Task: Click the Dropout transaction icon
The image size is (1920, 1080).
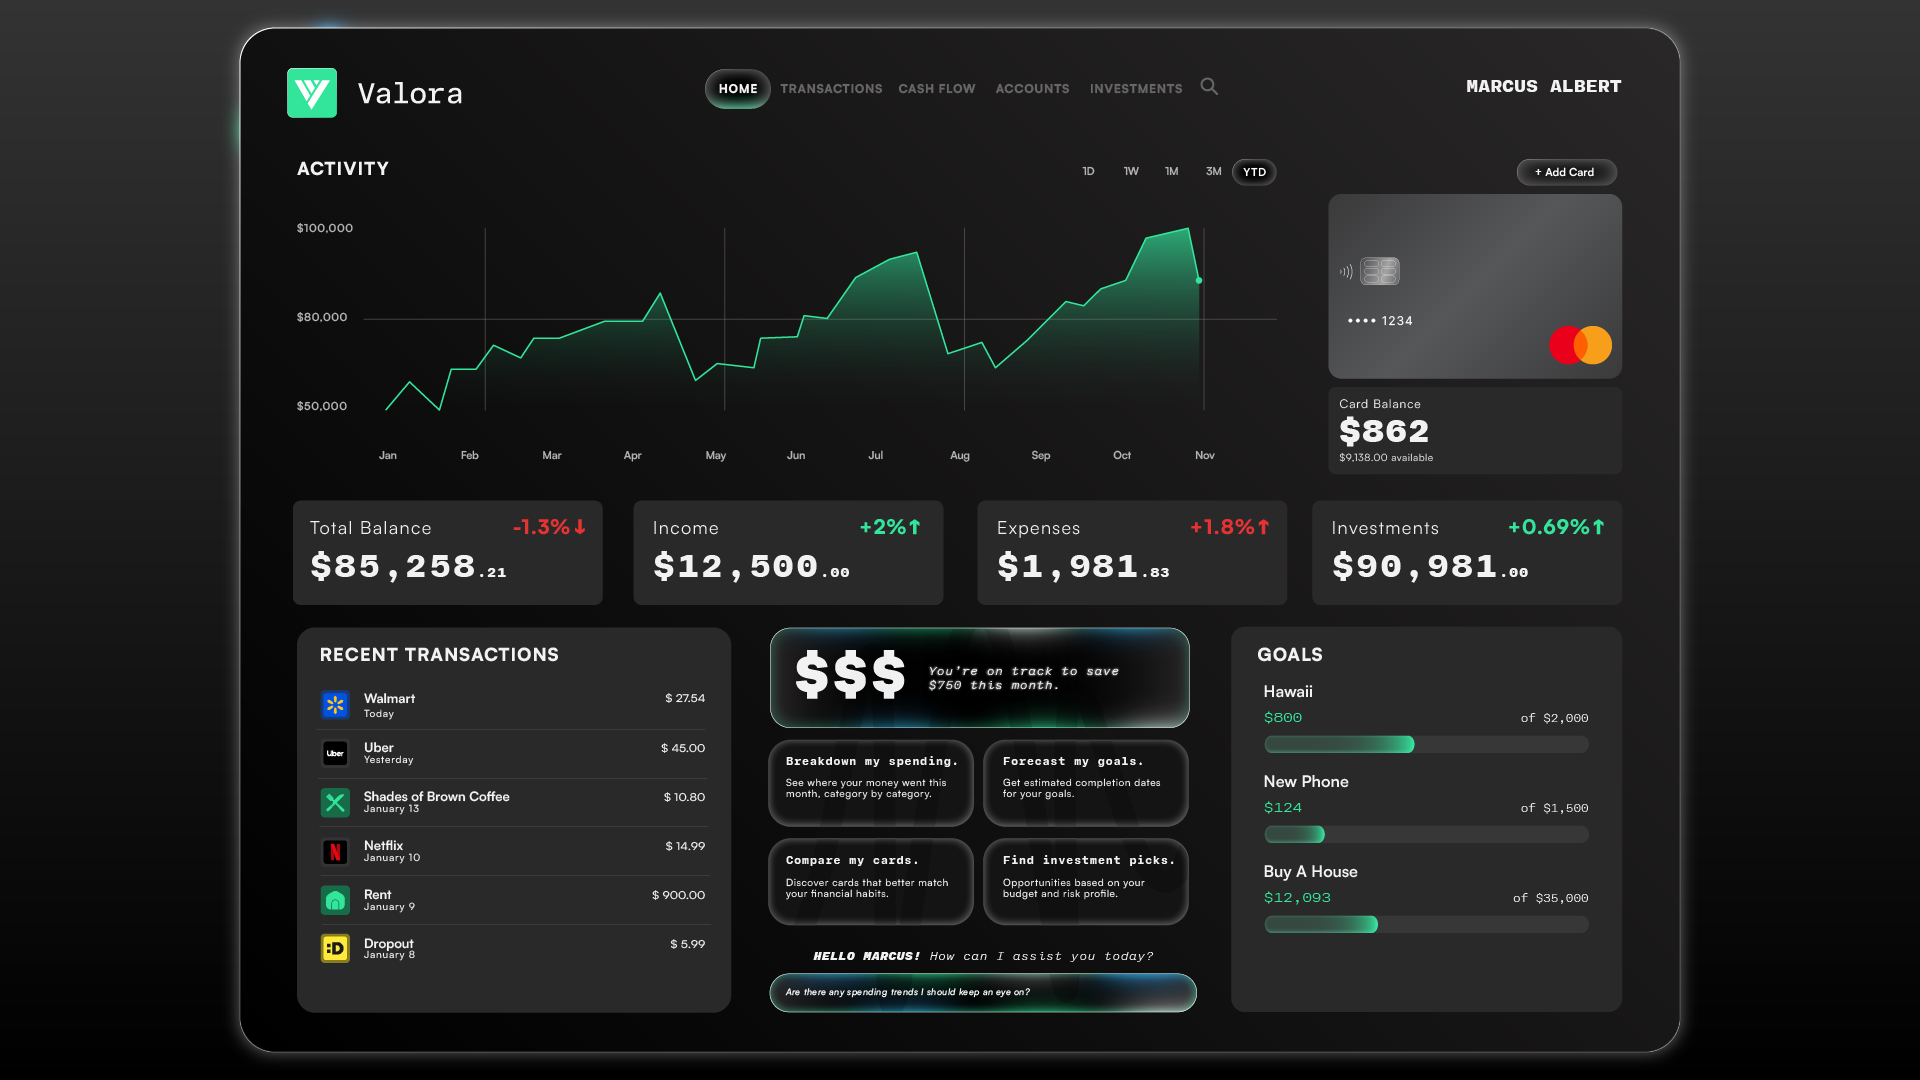Action: [x=335, y=948]
